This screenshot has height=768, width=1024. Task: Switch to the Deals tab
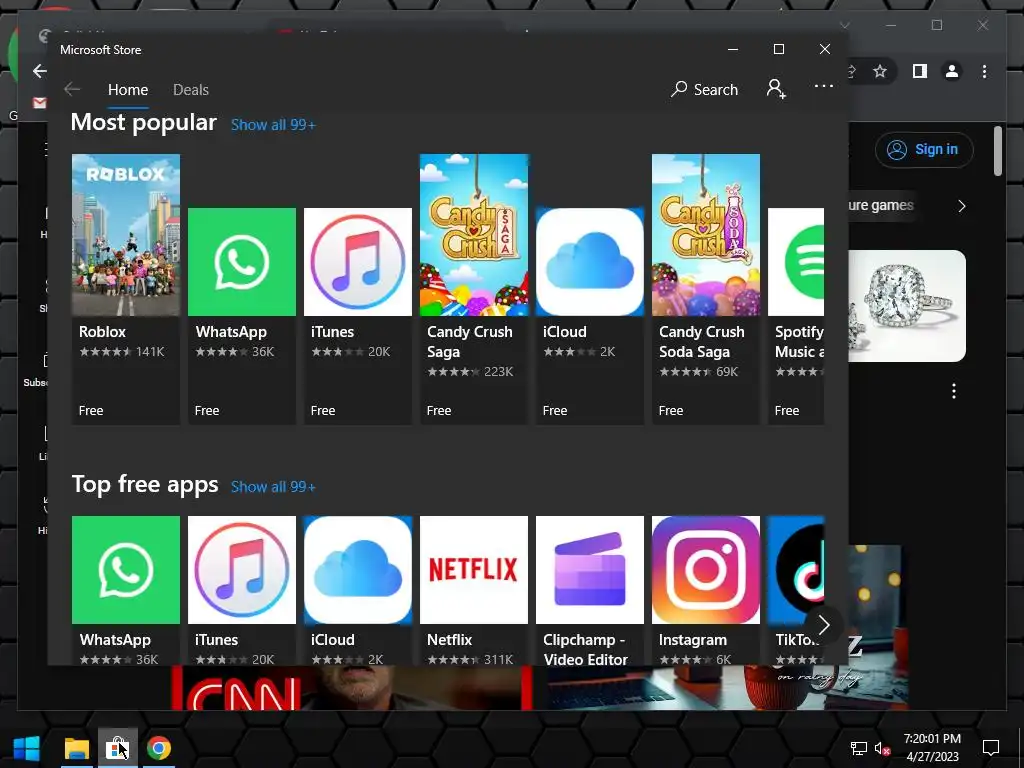pos(191,89)
